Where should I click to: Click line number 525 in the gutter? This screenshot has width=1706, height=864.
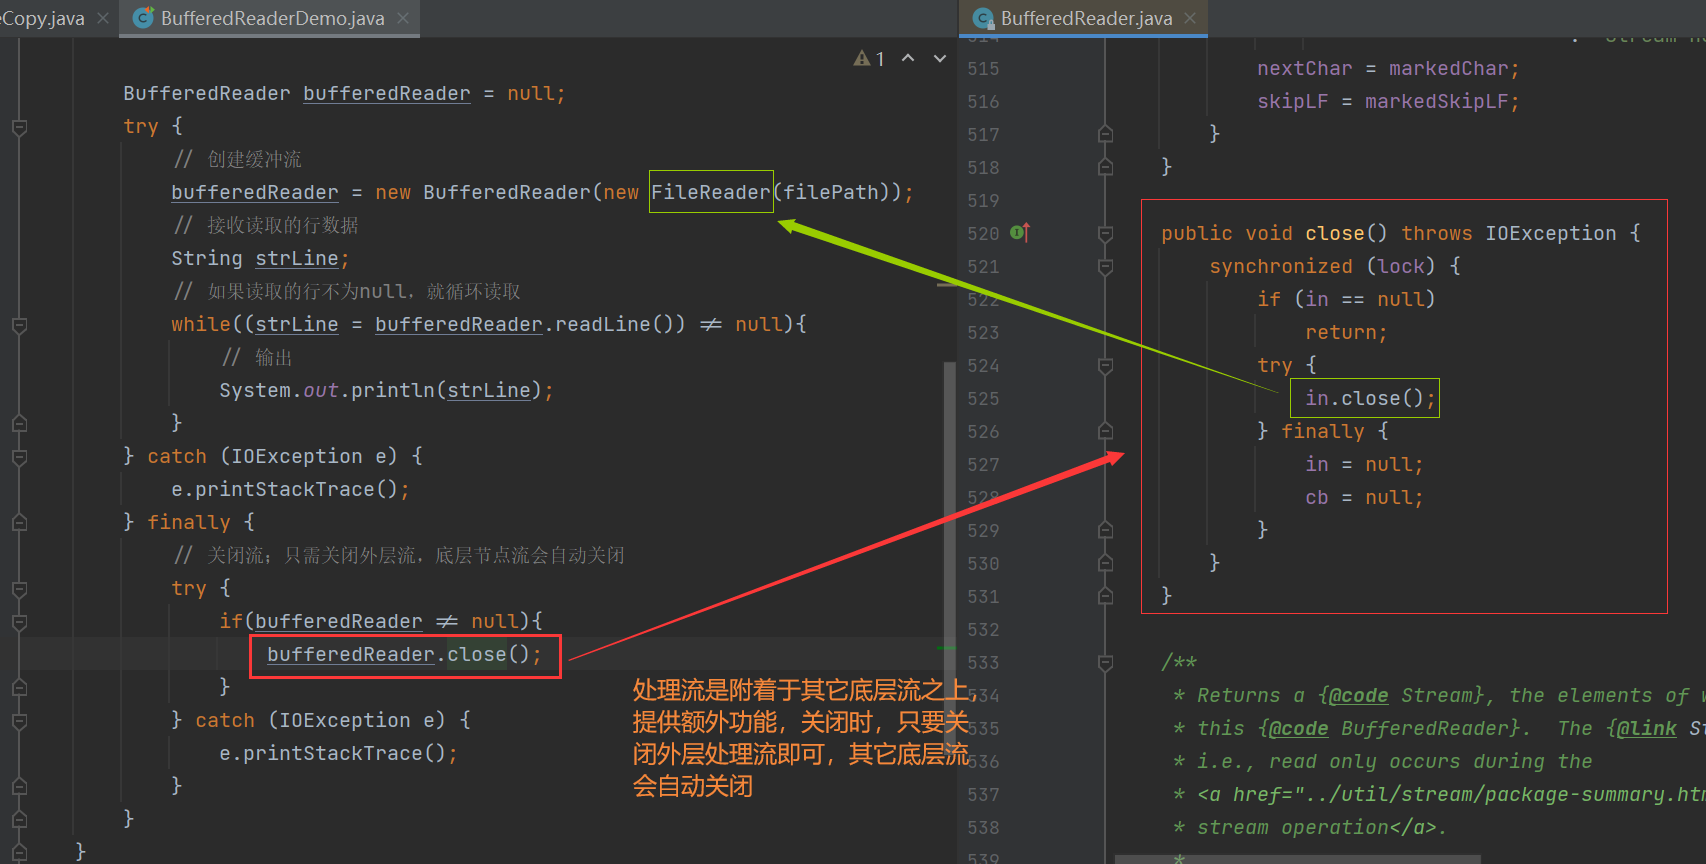coord(983,399)
